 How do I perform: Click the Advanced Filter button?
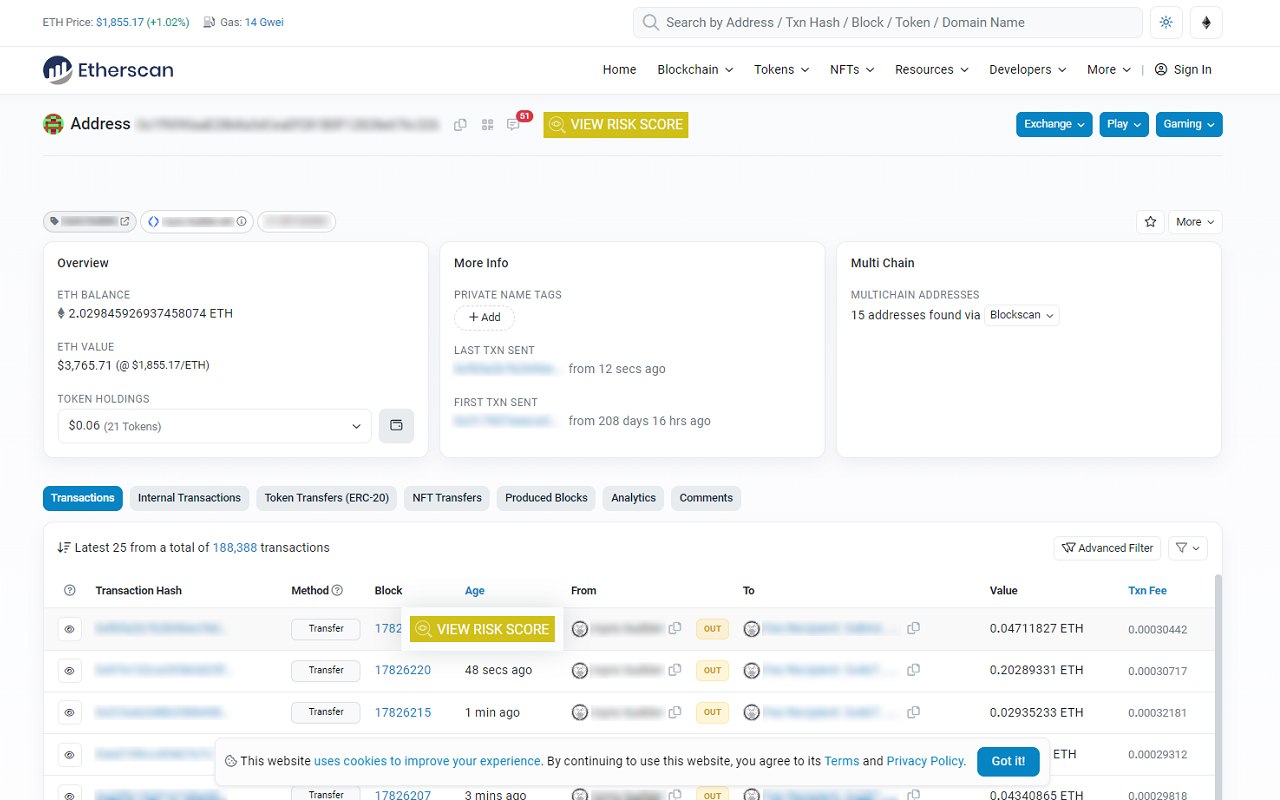point(1108,548)
